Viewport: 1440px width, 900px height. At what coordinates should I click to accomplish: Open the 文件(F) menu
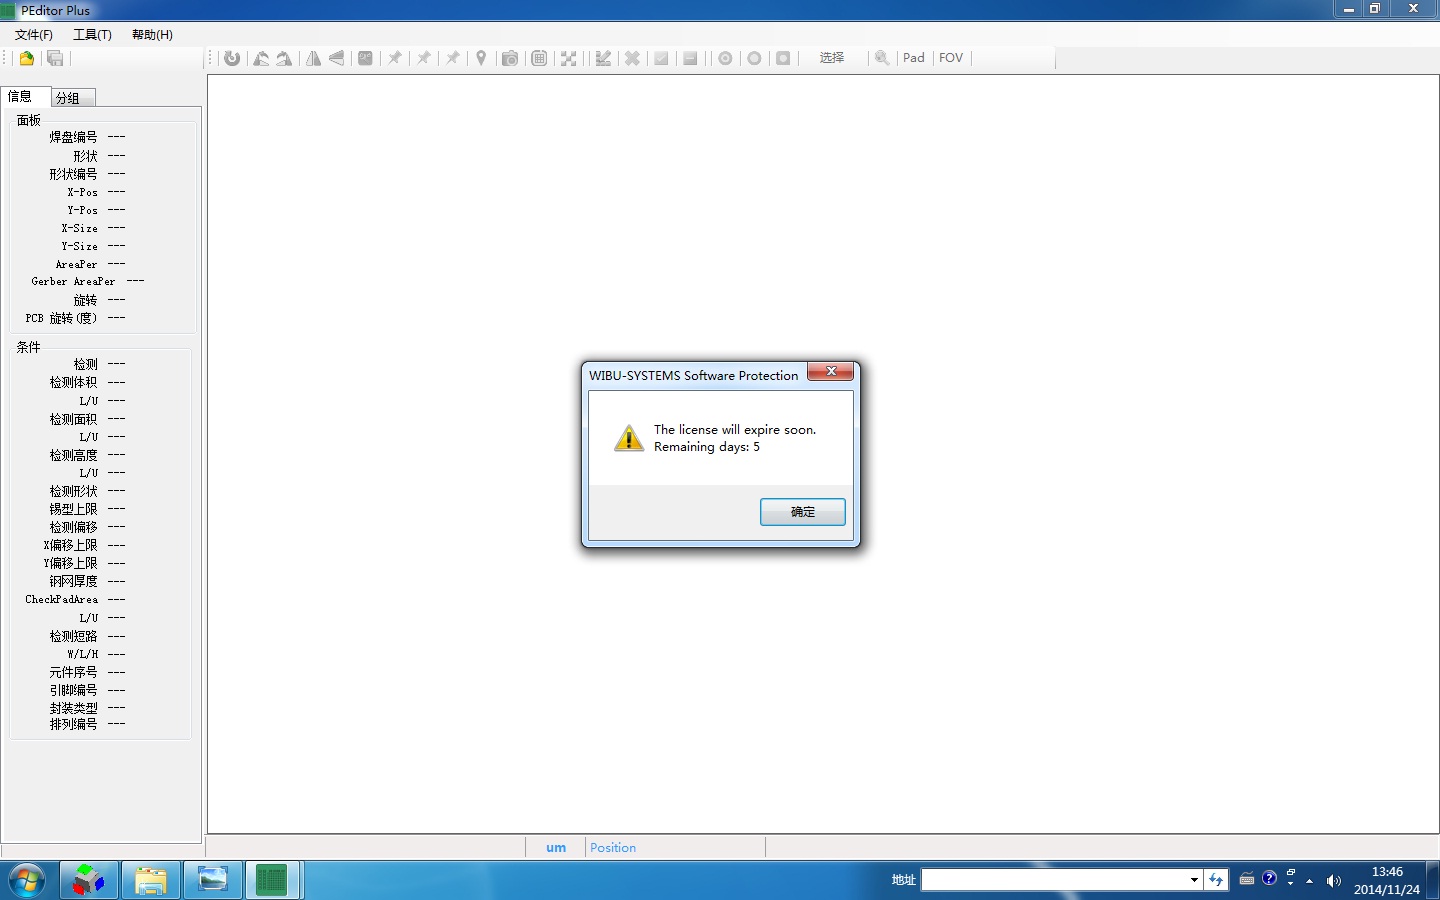(x=33, y=35)
